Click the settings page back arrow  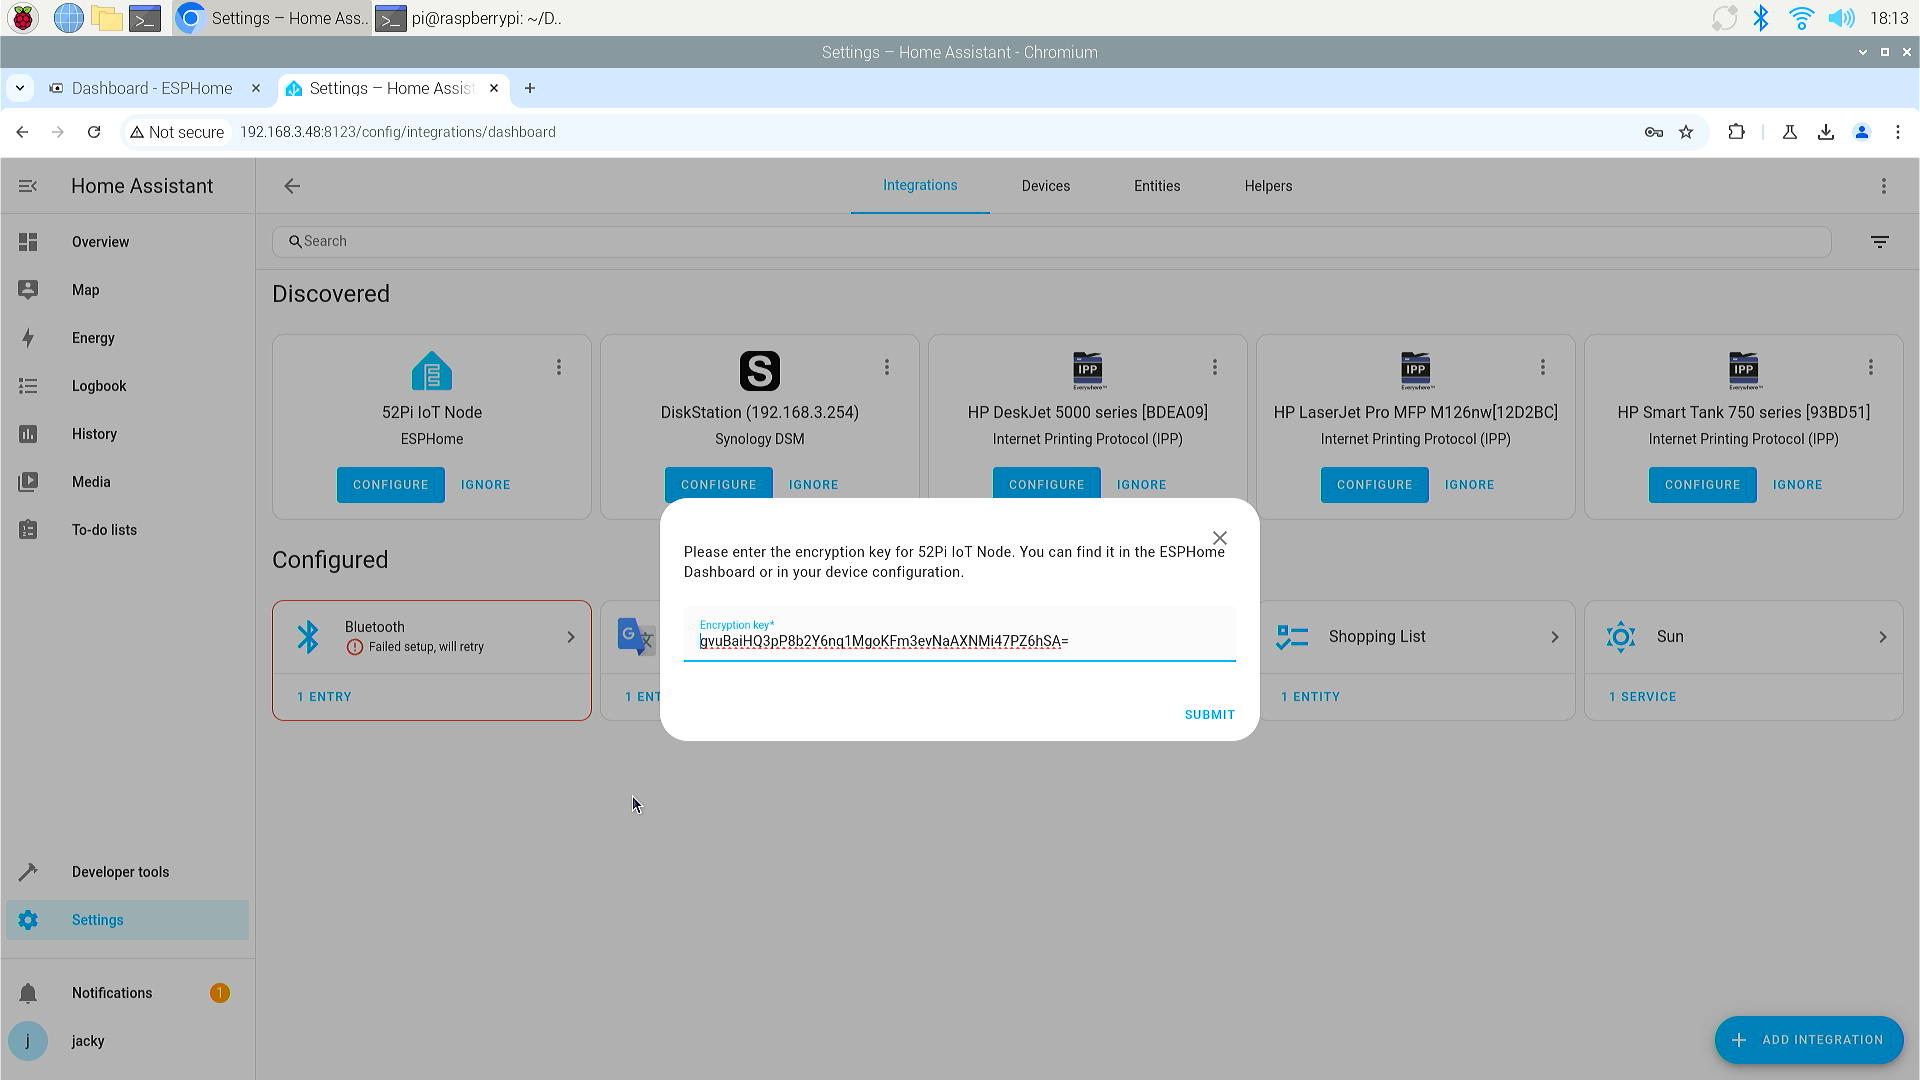pyautogui.click(x=292, y=186)
